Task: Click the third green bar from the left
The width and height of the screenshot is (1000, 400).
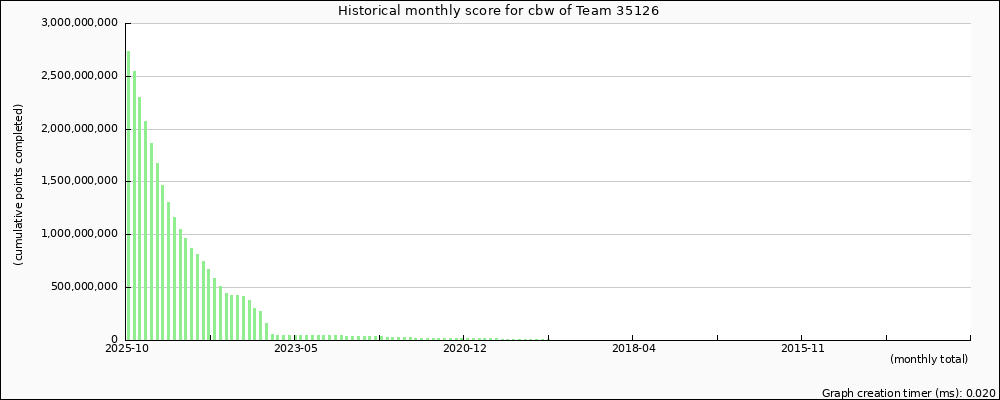Action: 140,218
